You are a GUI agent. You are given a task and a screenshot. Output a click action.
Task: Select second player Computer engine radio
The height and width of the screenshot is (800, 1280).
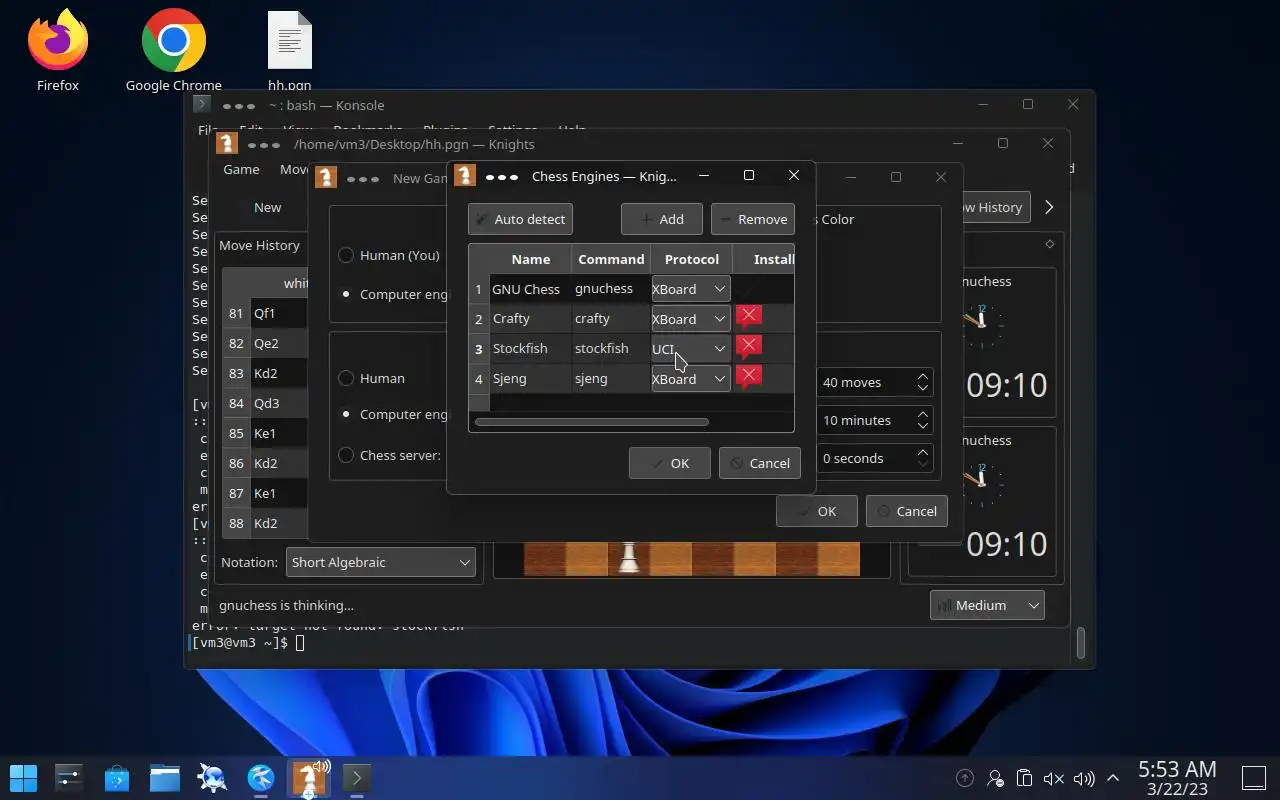(x=346, y=414)
